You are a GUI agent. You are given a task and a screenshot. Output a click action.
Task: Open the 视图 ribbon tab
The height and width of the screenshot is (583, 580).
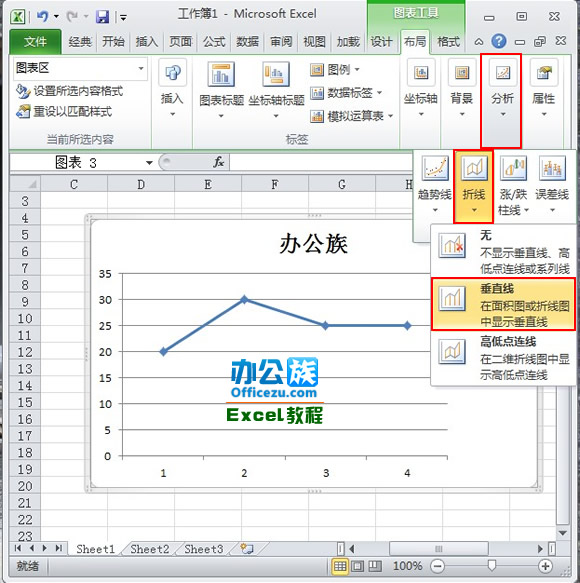(314, 42)
